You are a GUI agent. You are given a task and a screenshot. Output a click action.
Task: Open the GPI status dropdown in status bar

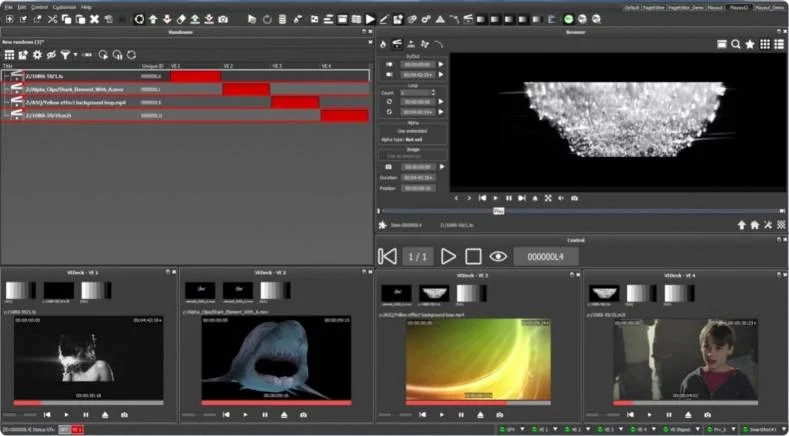pyautogui.click(x=522, y=429)
